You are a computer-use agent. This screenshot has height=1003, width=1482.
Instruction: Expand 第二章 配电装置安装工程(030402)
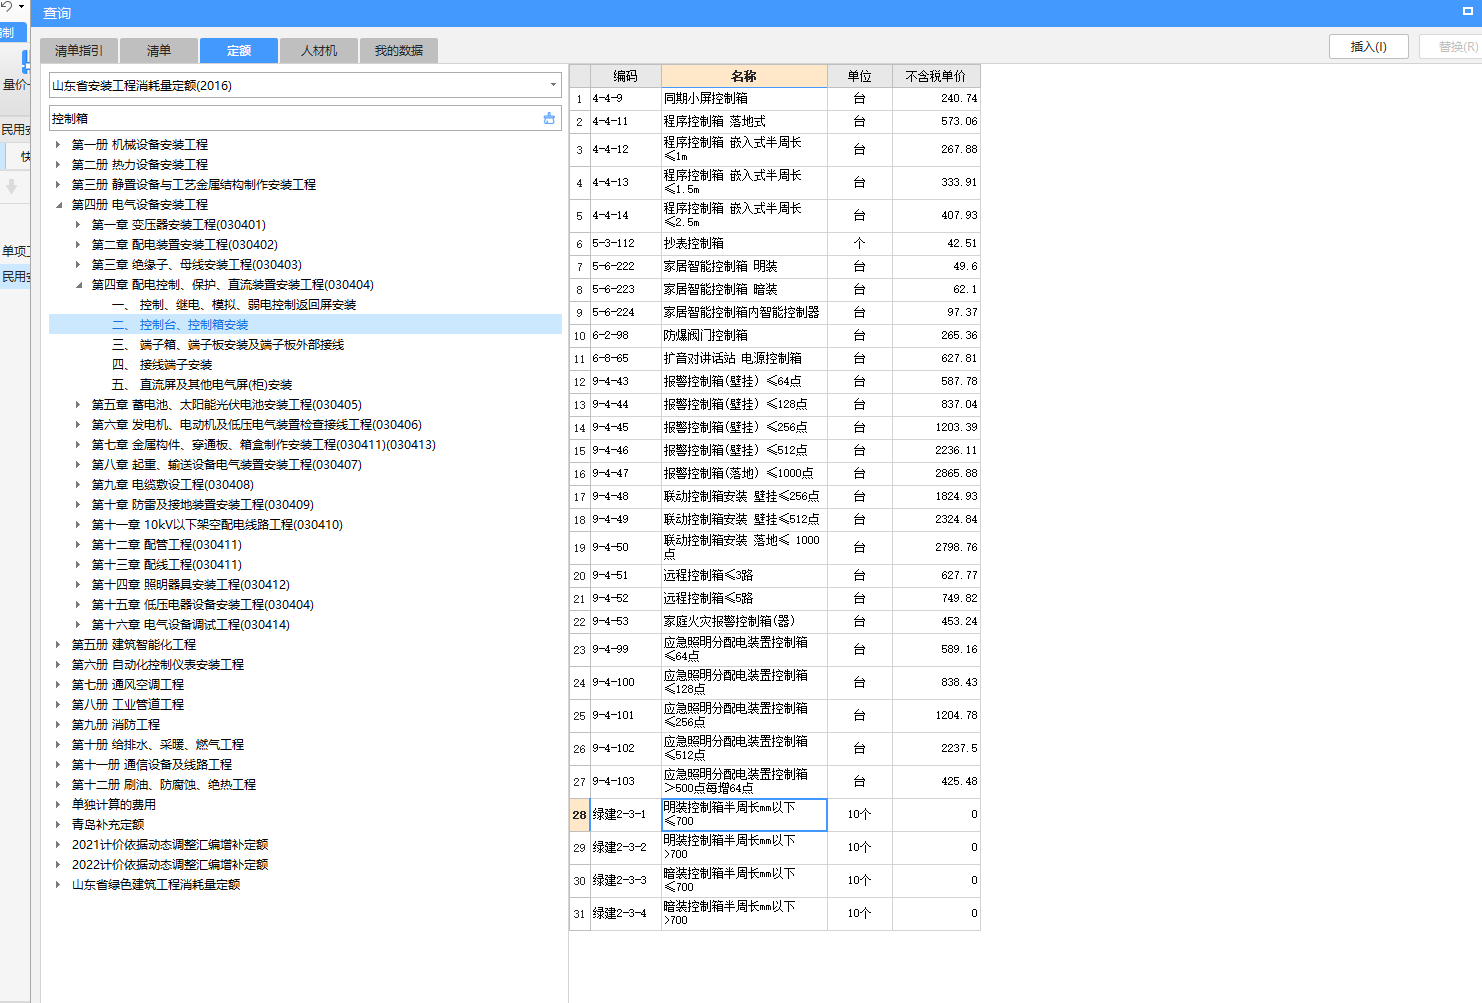[x=79, y=244]
